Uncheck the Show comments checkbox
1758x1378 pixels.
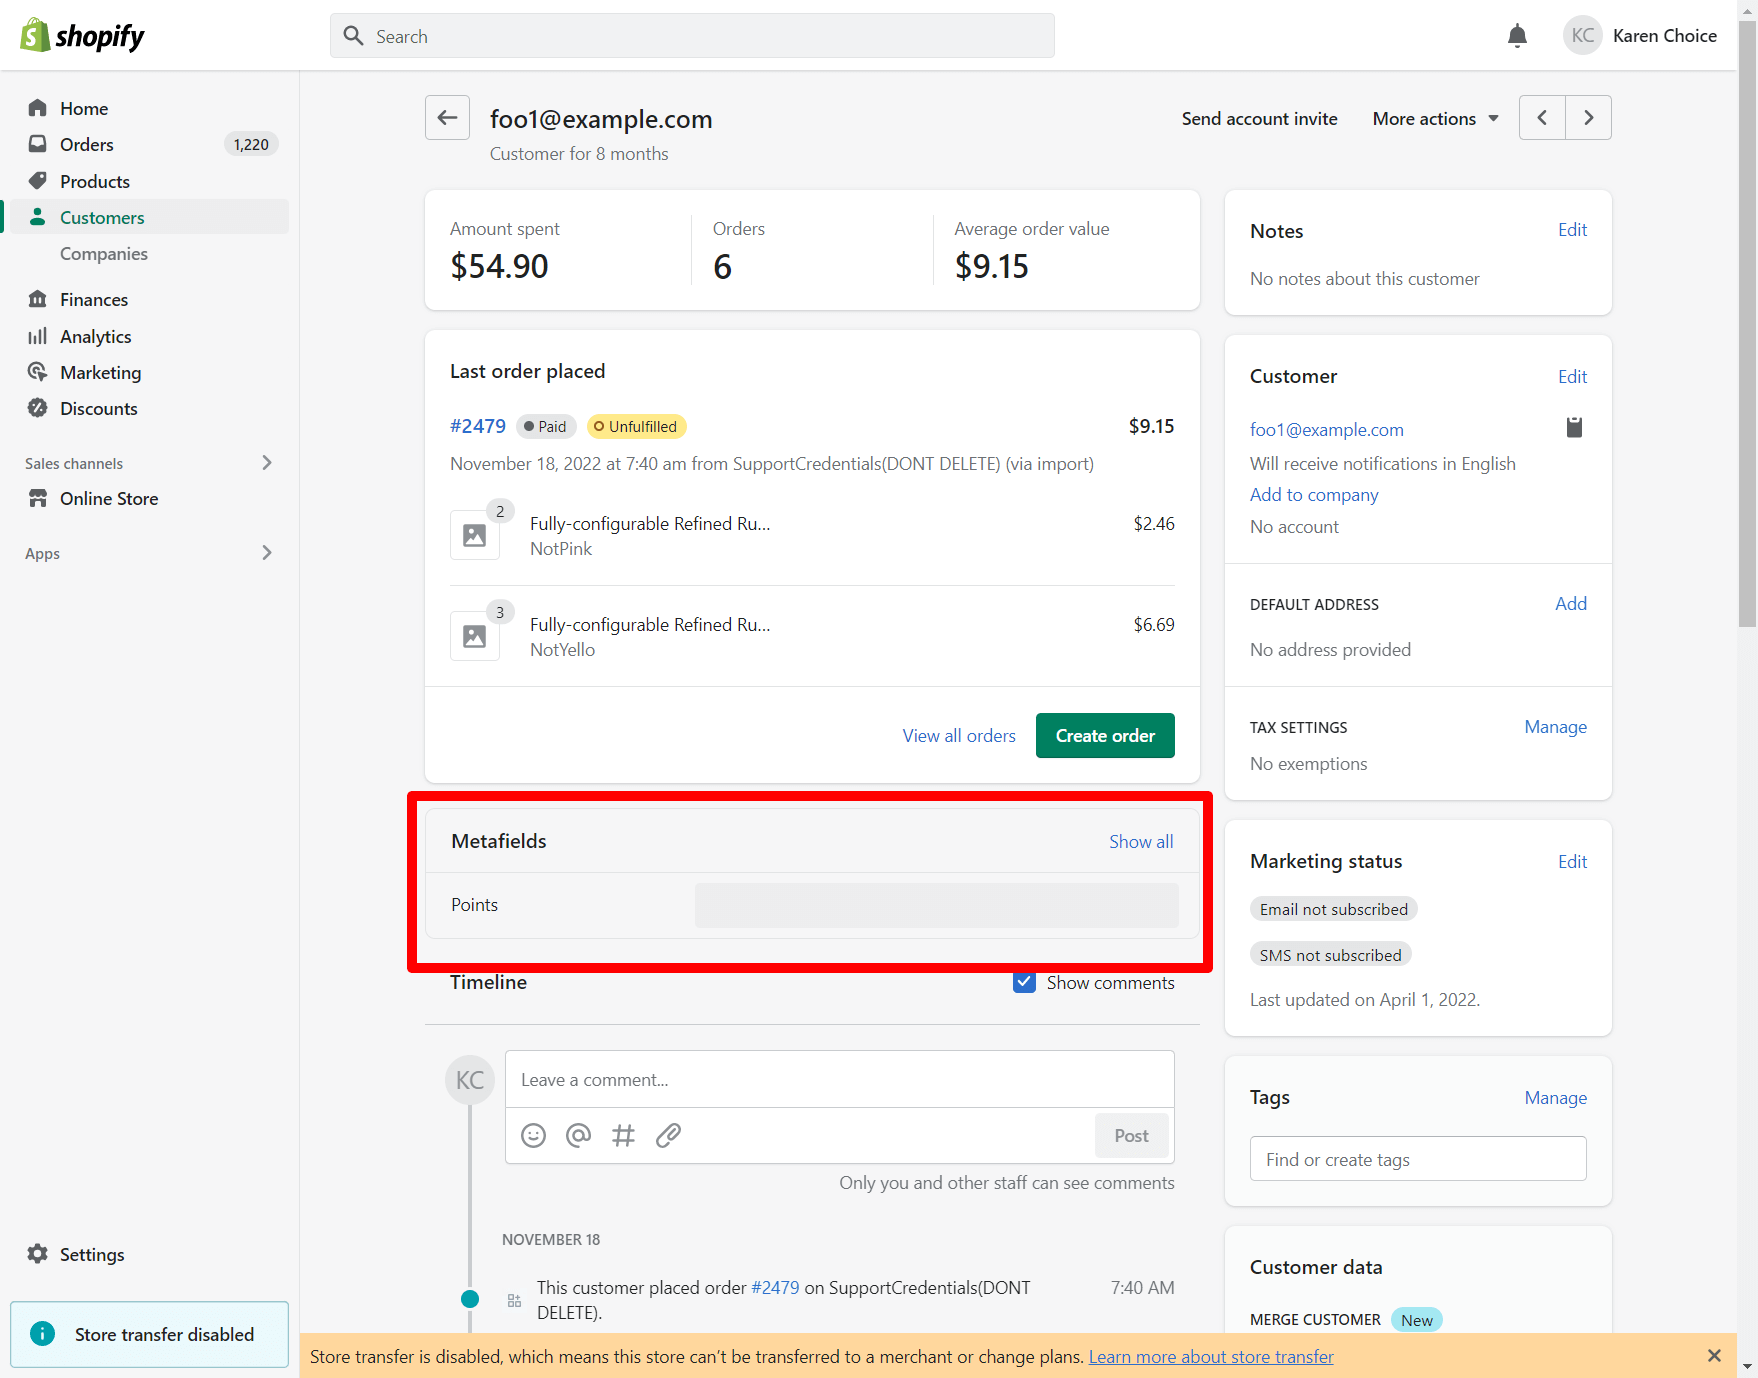point(1024,982)
